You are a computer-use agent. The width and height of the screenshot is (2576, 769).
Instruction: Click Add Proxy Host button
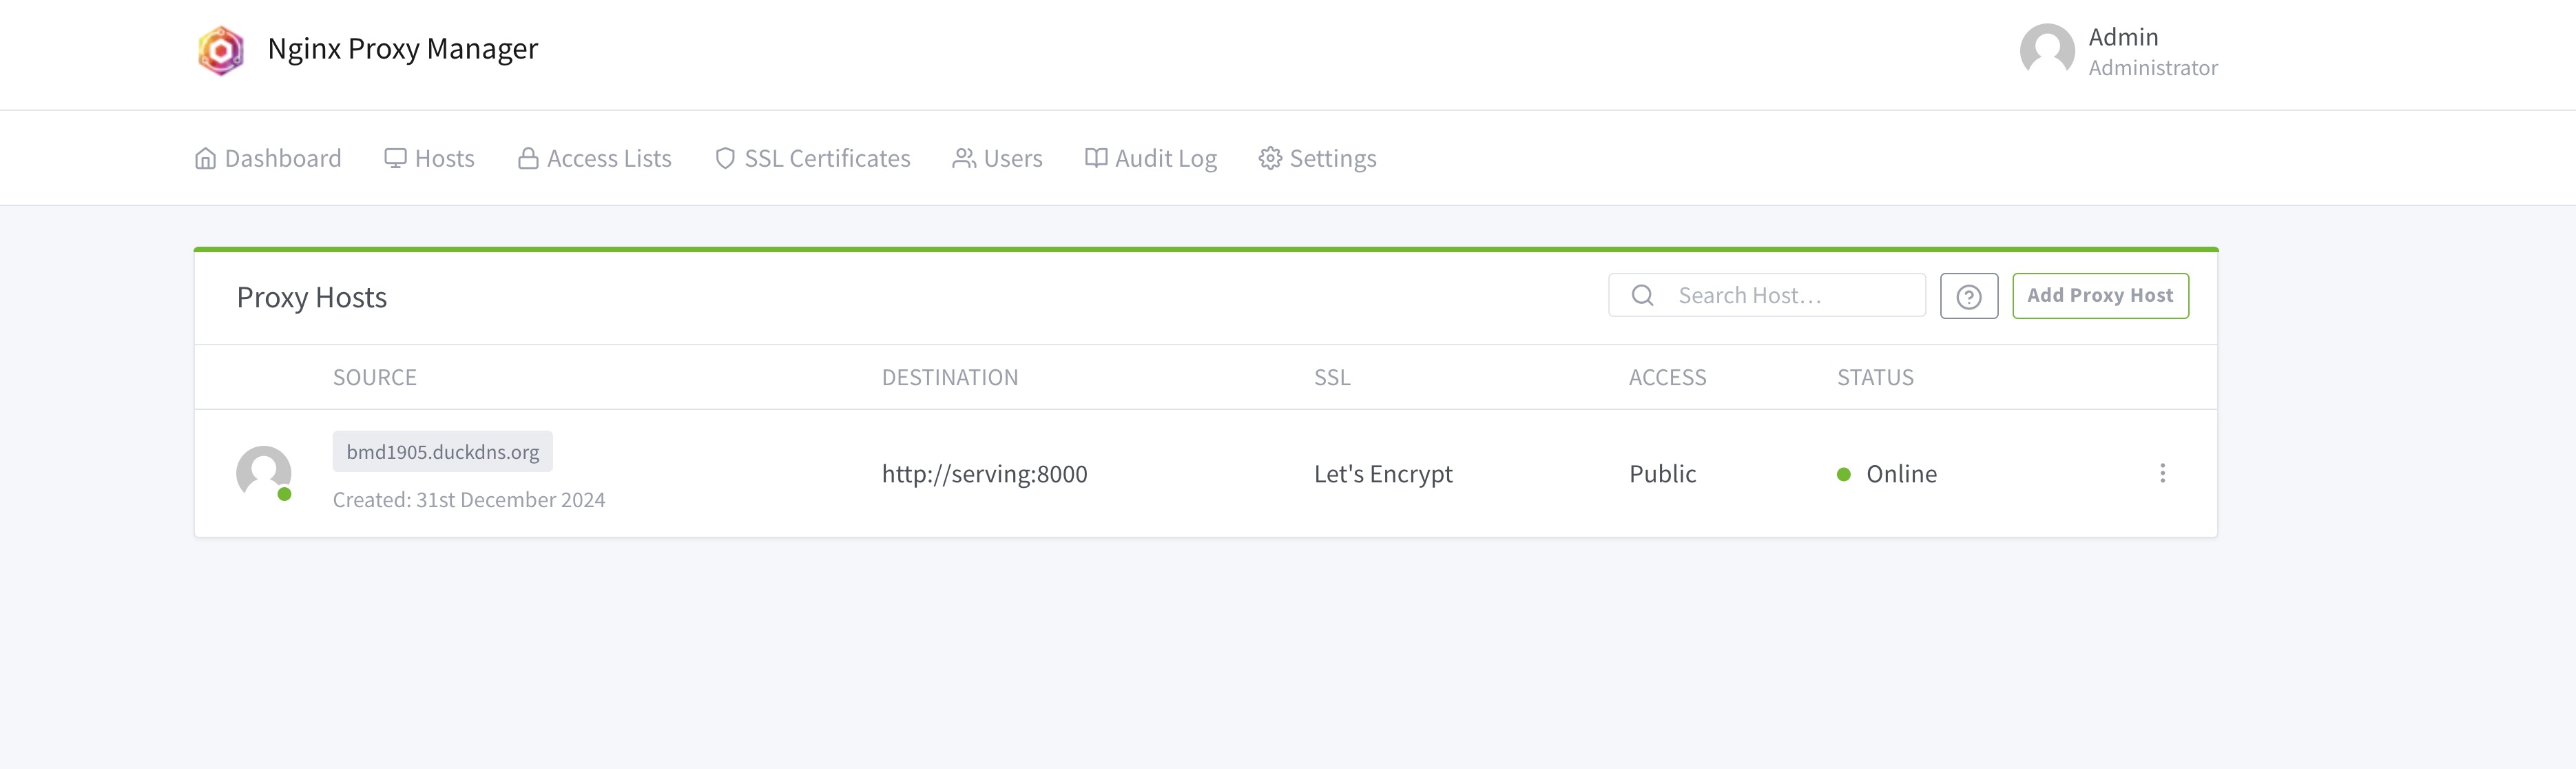[2099, 296]
